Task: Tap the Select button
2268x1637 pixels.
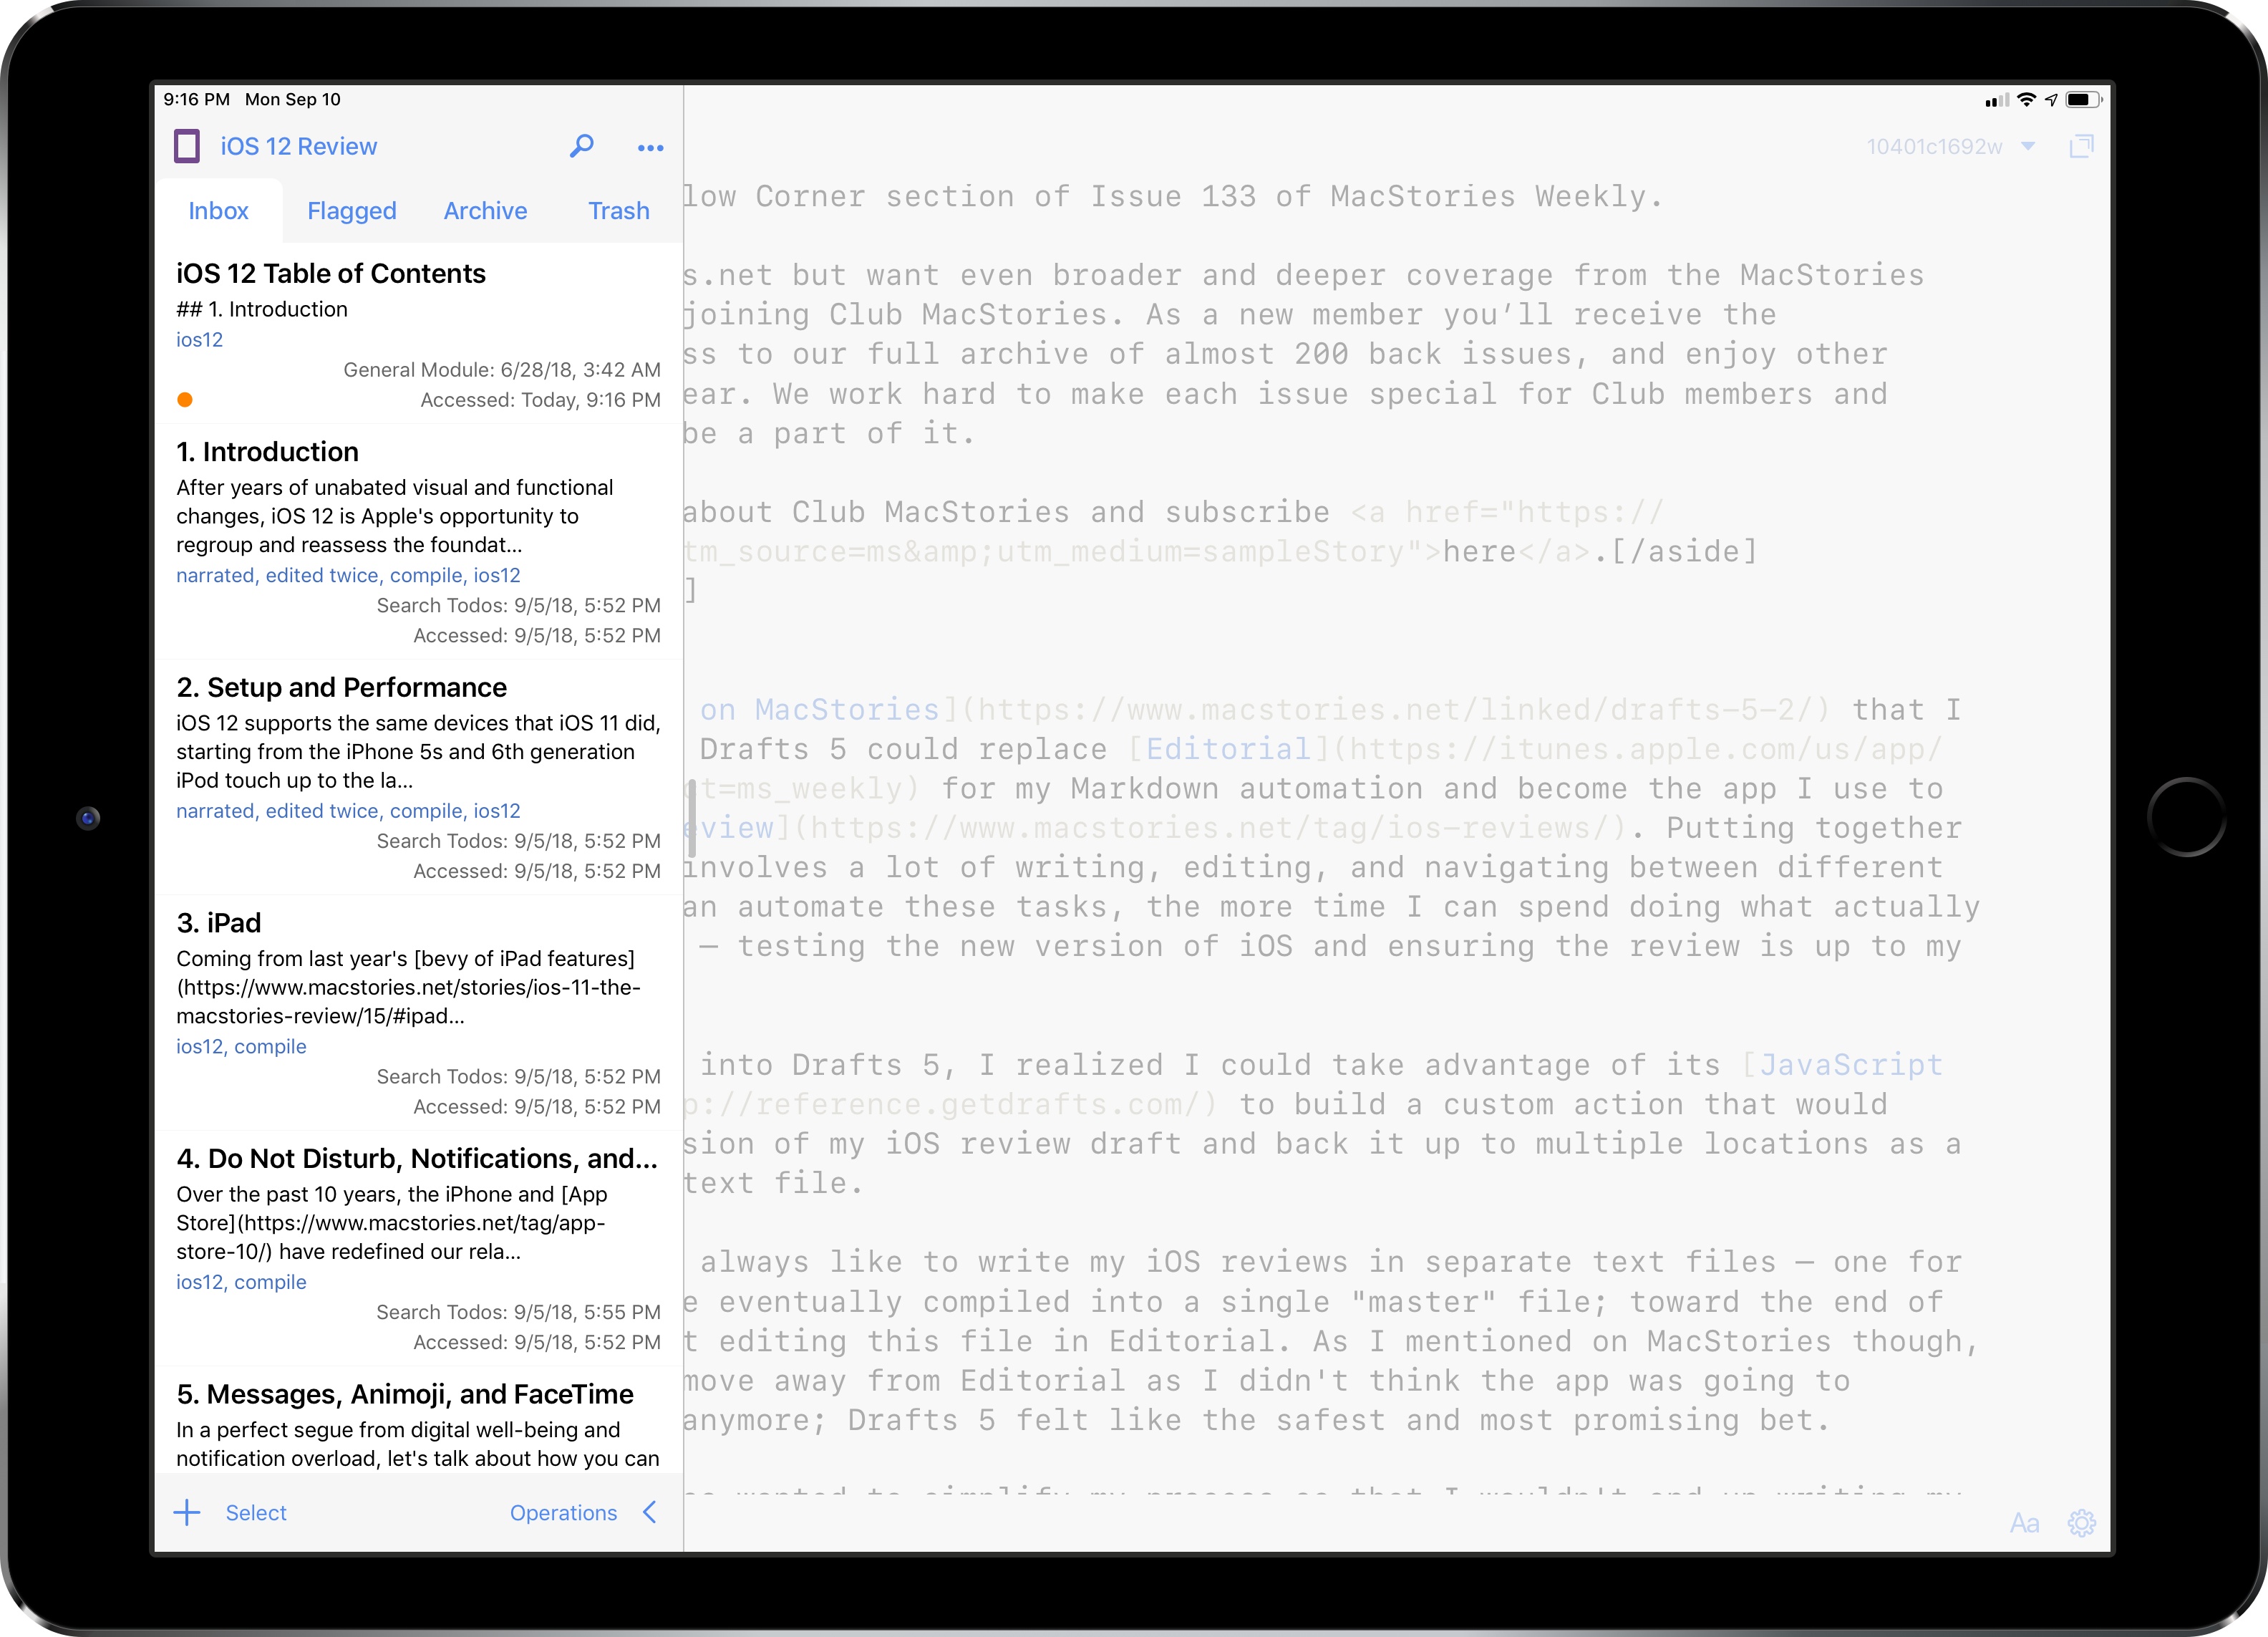Action: tap(256, 1513)
